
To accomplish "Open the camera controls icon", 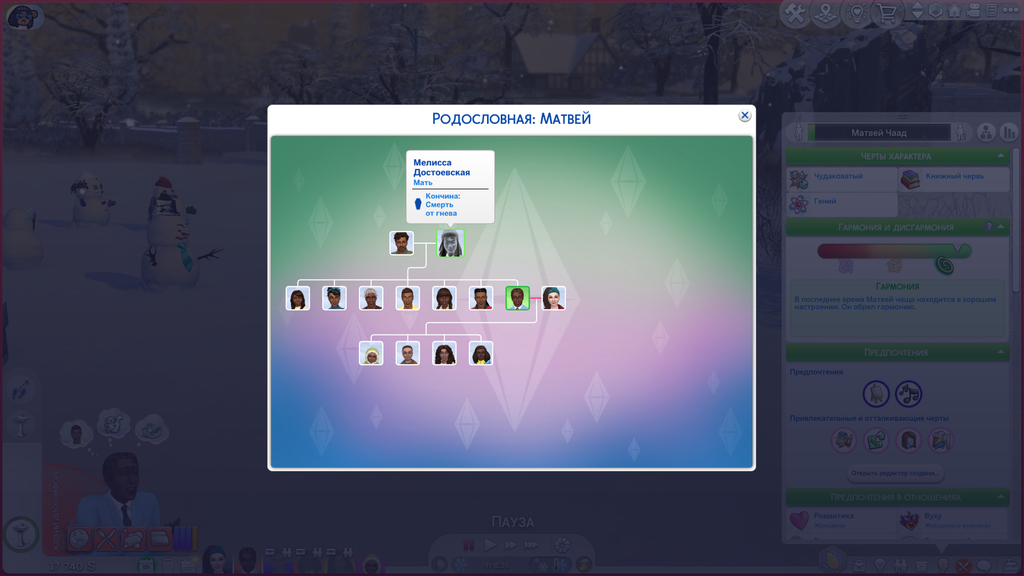I will coord(973,10).
